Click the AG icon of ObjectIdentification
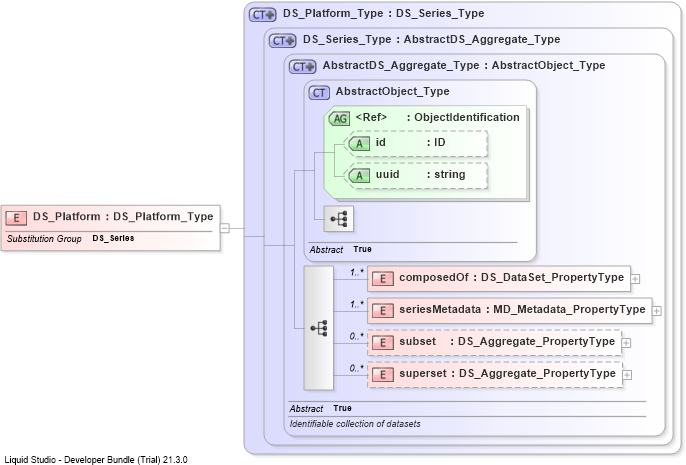686x465 pixels. click(339, 118)
